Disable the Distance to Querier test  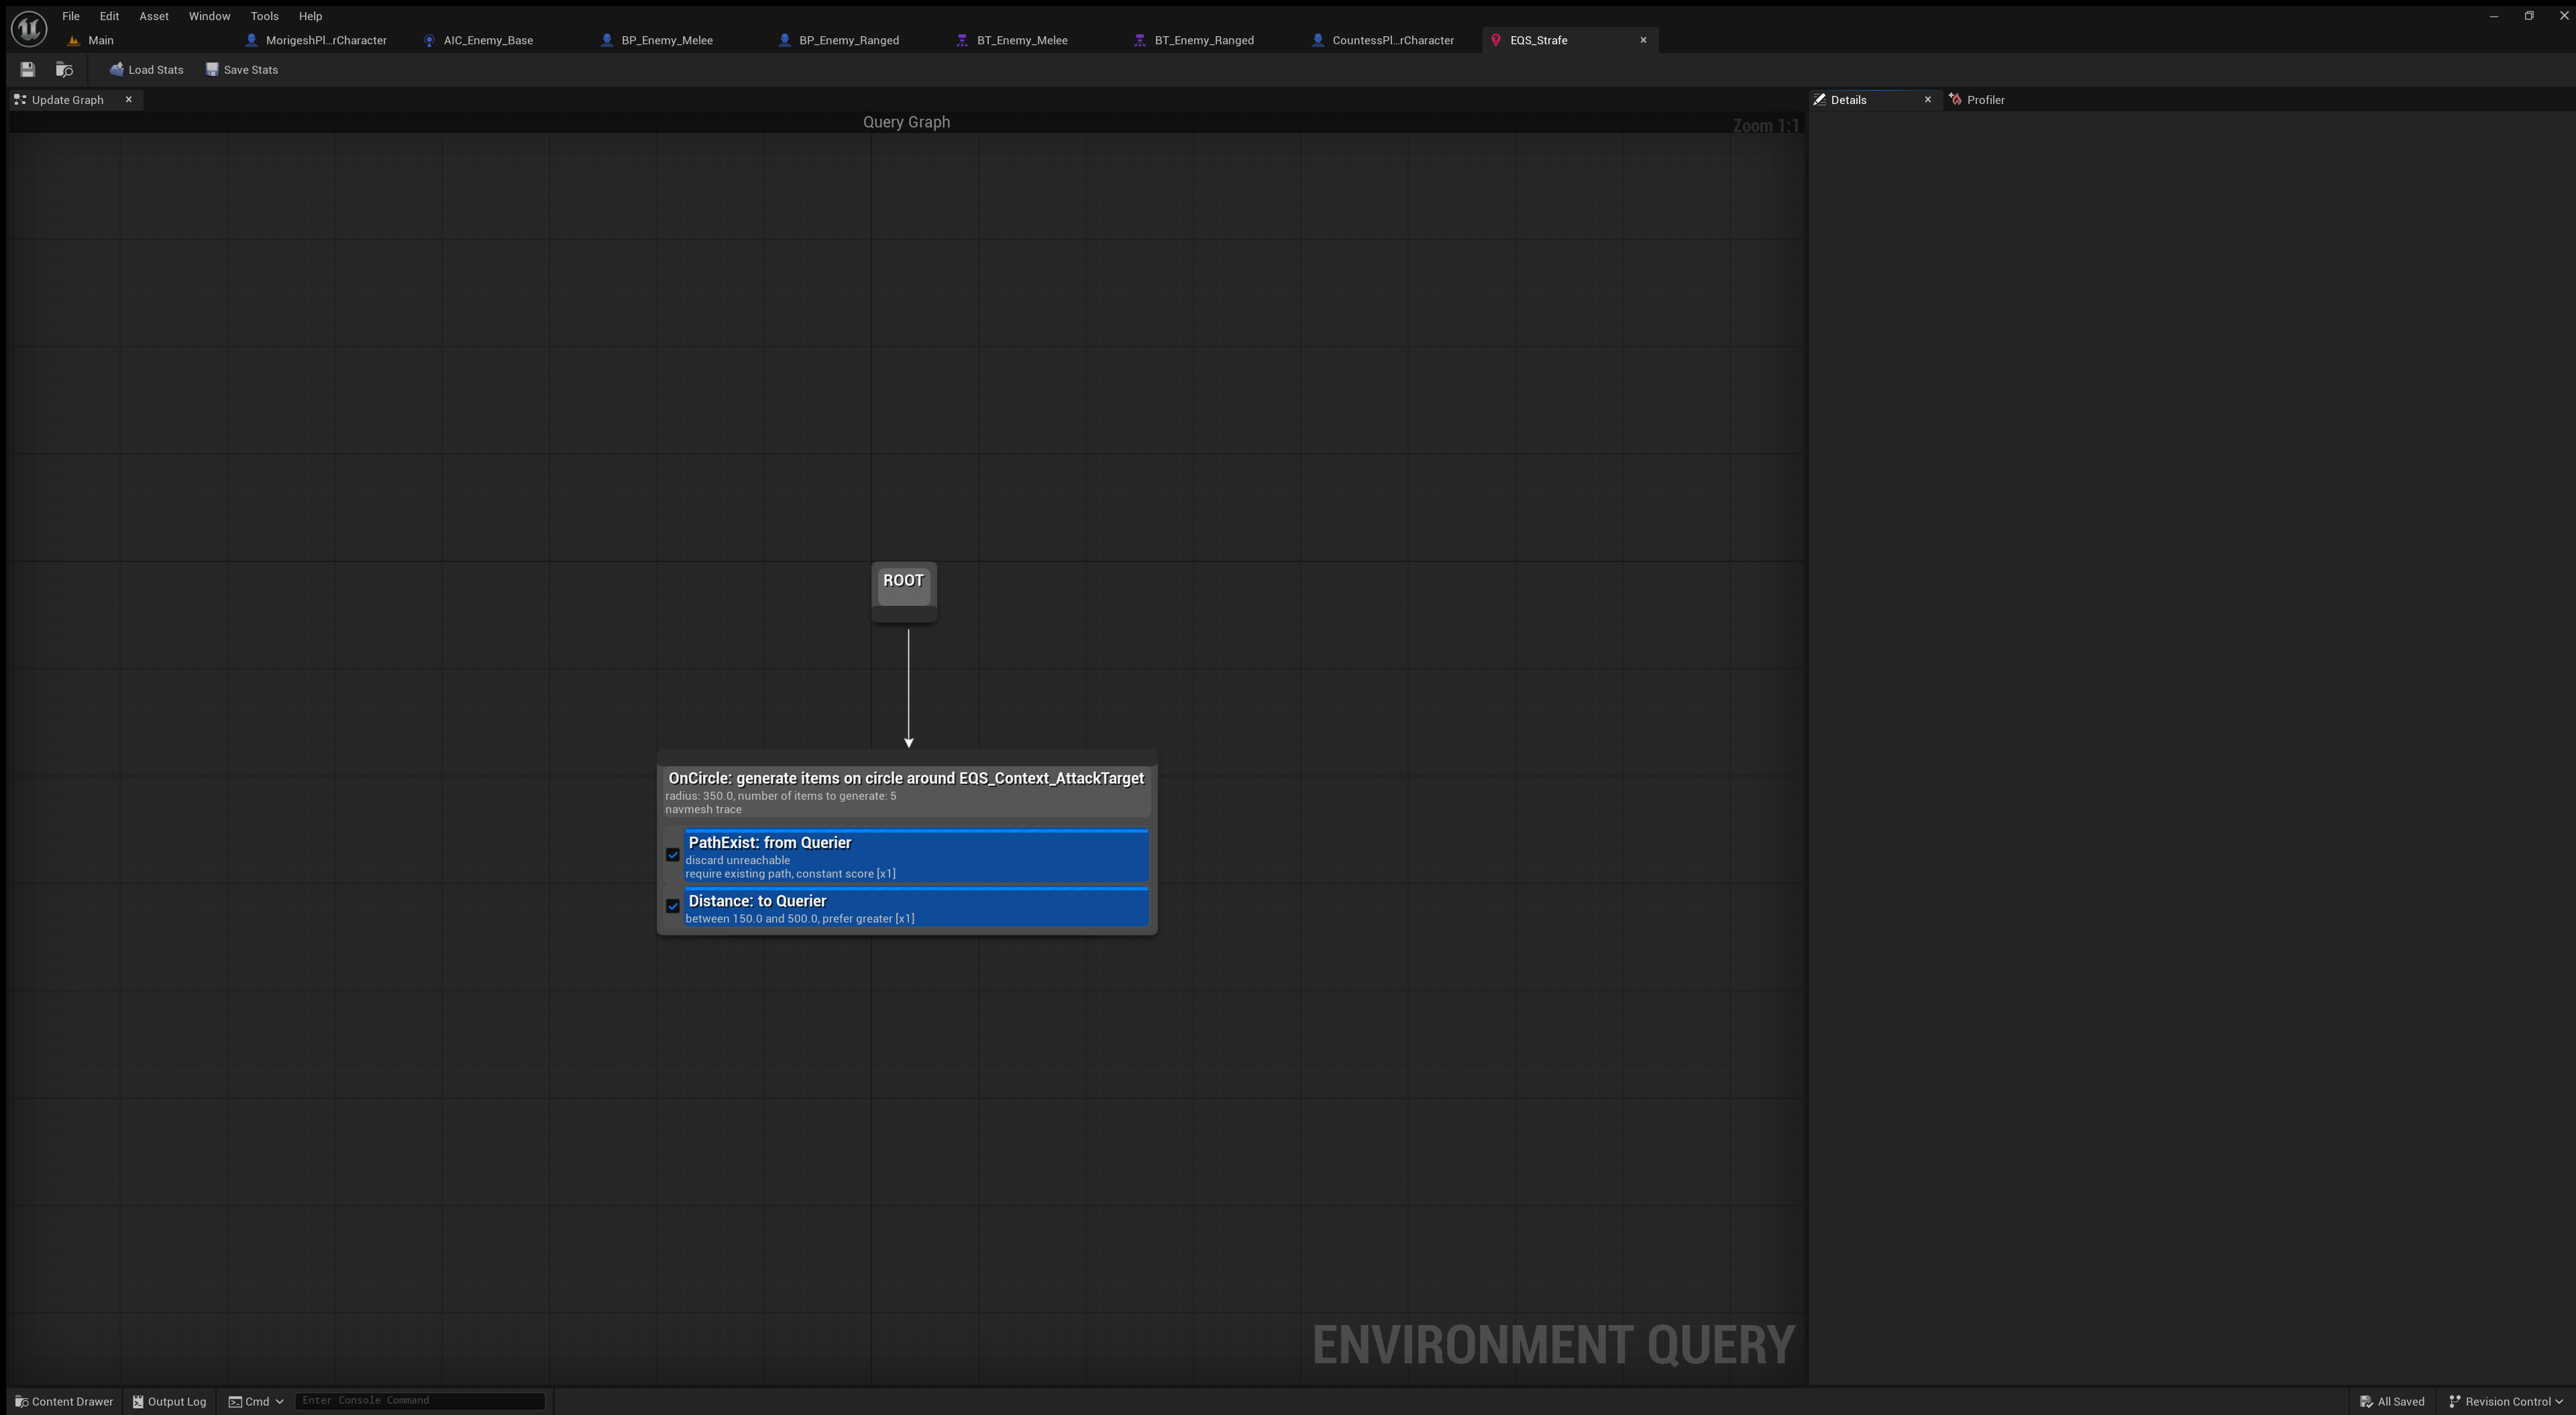[x=673, y=906]
